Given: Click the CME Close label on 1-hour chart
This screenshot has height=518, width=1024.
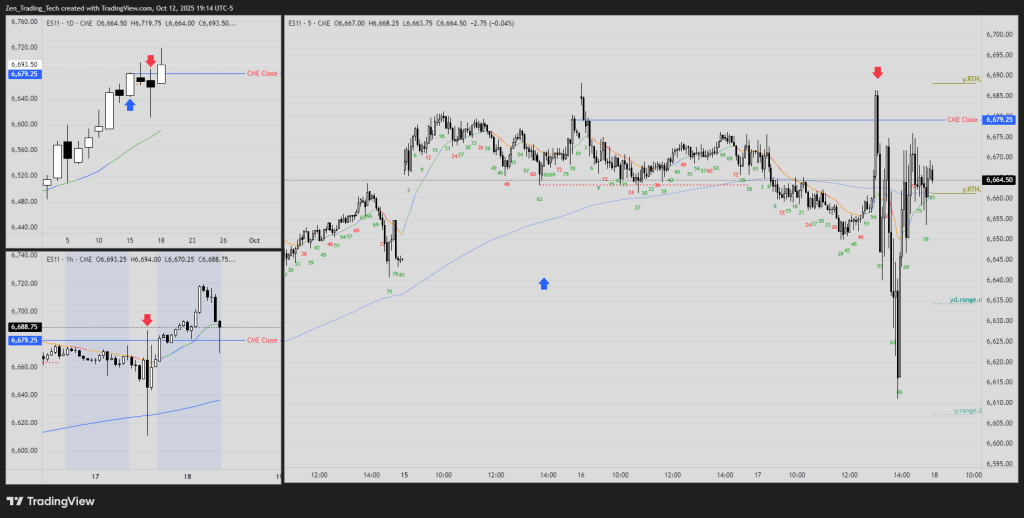Looking at the screenshot, I should click(x=261, y=341).
